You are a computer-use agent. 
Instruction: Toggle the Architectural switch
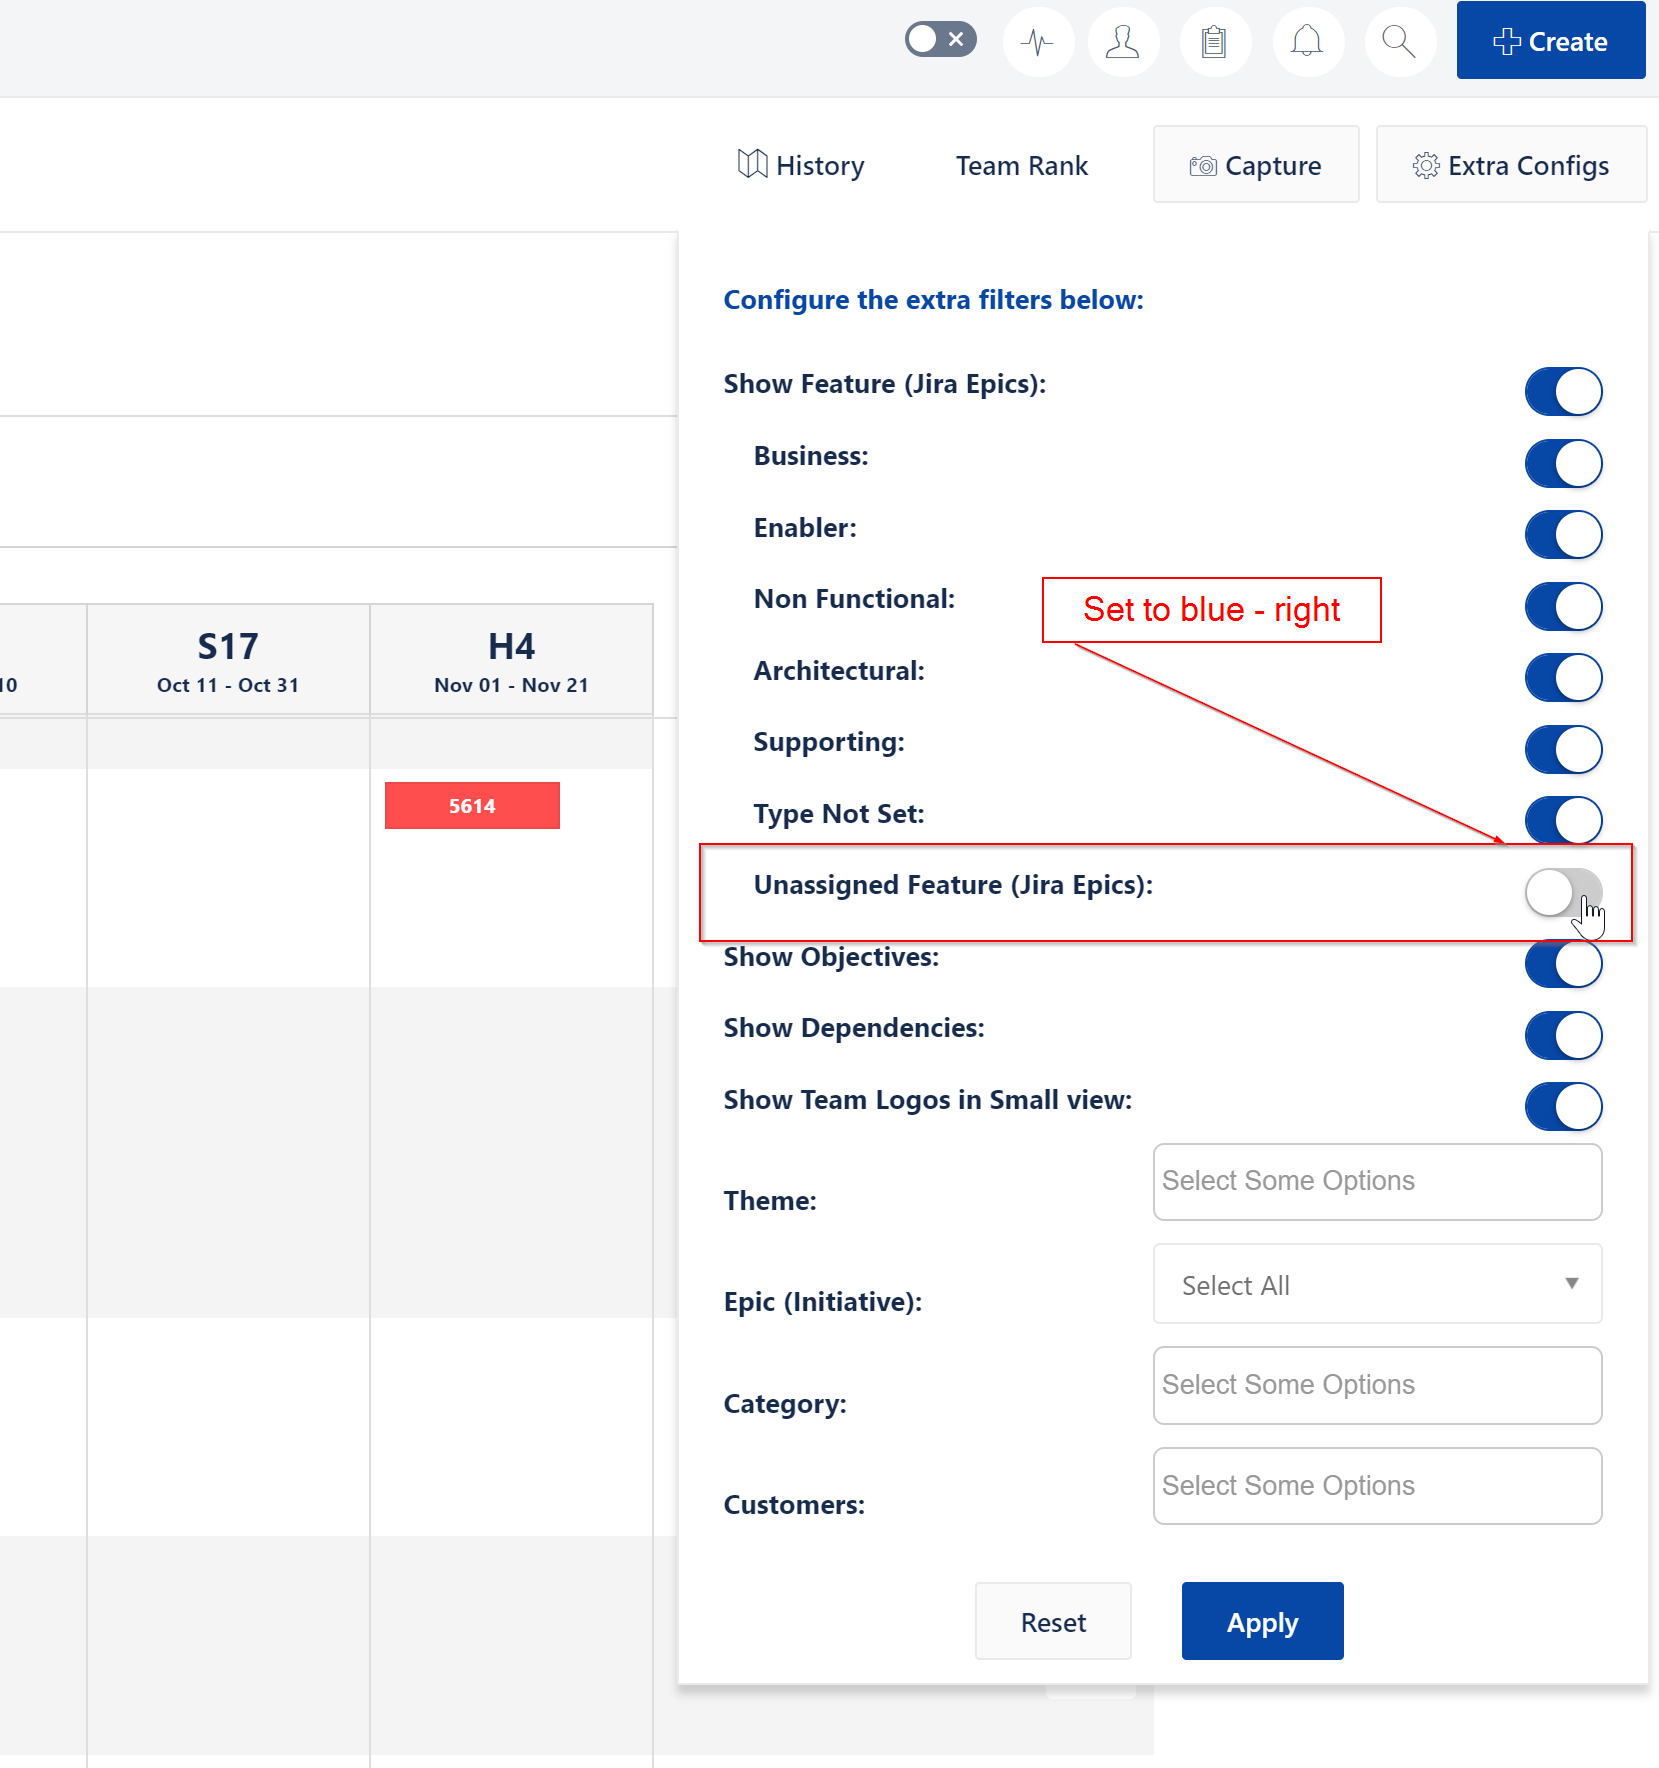click(1563, 678)
